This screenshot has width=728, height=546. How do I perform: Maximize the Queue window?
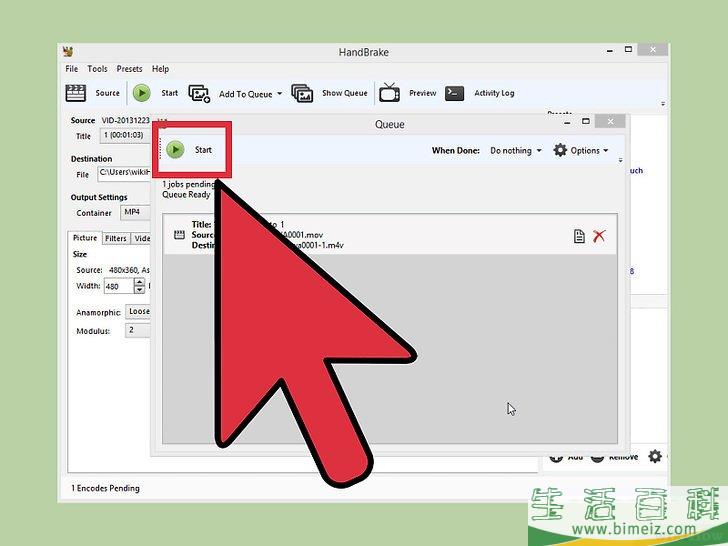coord(586,121)
